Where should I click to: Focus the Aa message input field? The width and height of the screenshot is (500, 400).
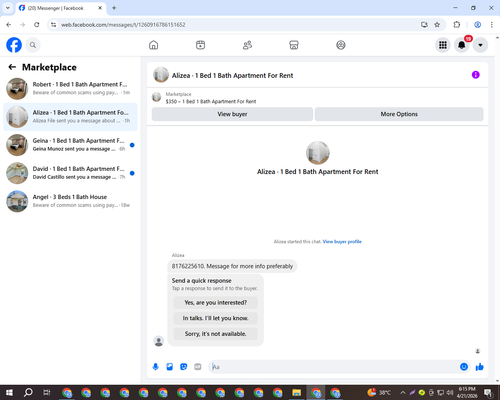tap(334, 367)
